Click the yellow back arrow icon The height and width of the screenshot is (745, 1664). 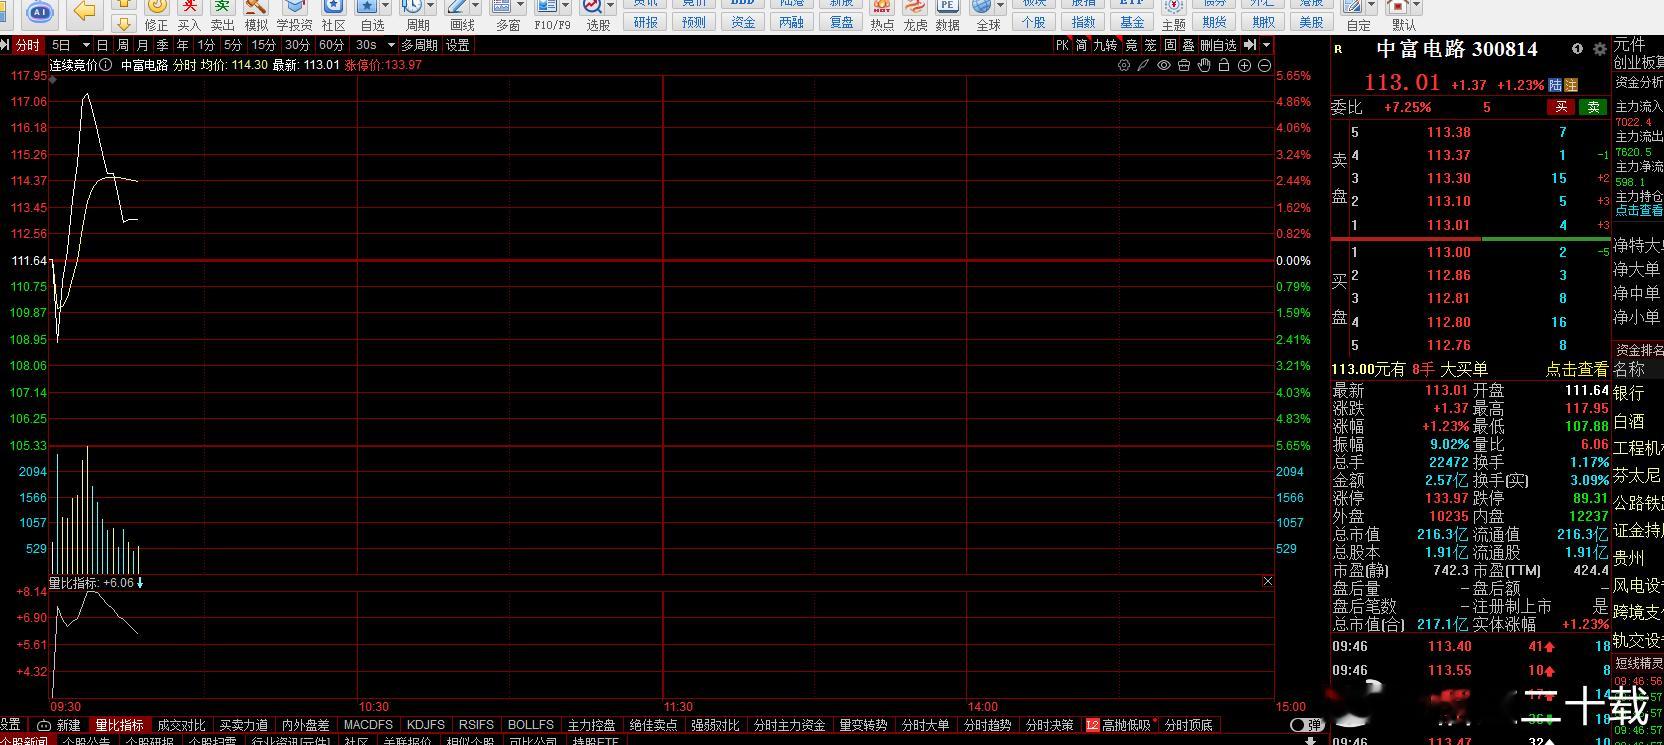pos(85,11)
